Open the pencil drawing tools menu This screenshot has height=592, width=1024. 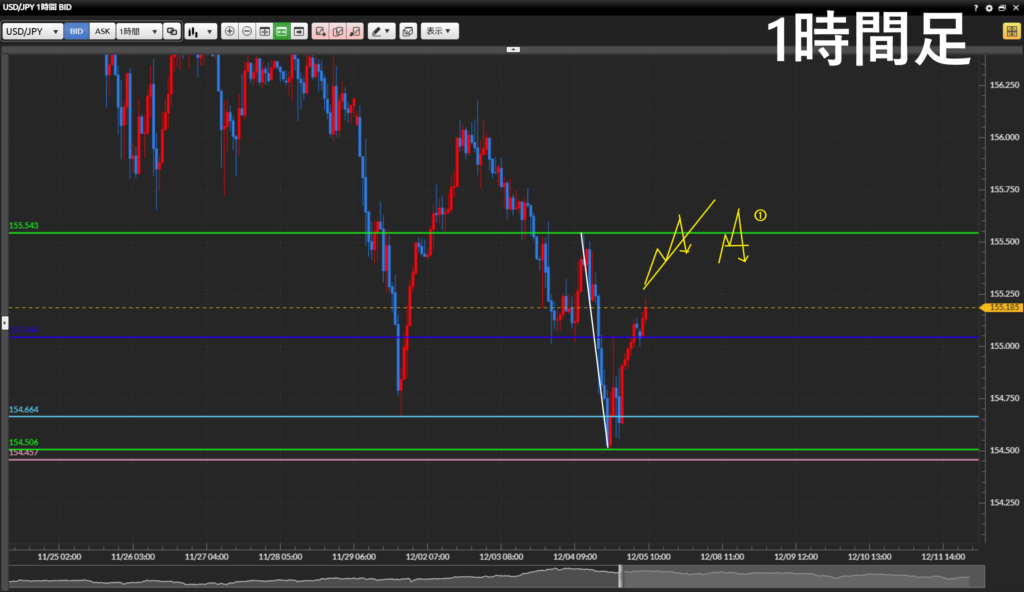click(x=381, y=31)
